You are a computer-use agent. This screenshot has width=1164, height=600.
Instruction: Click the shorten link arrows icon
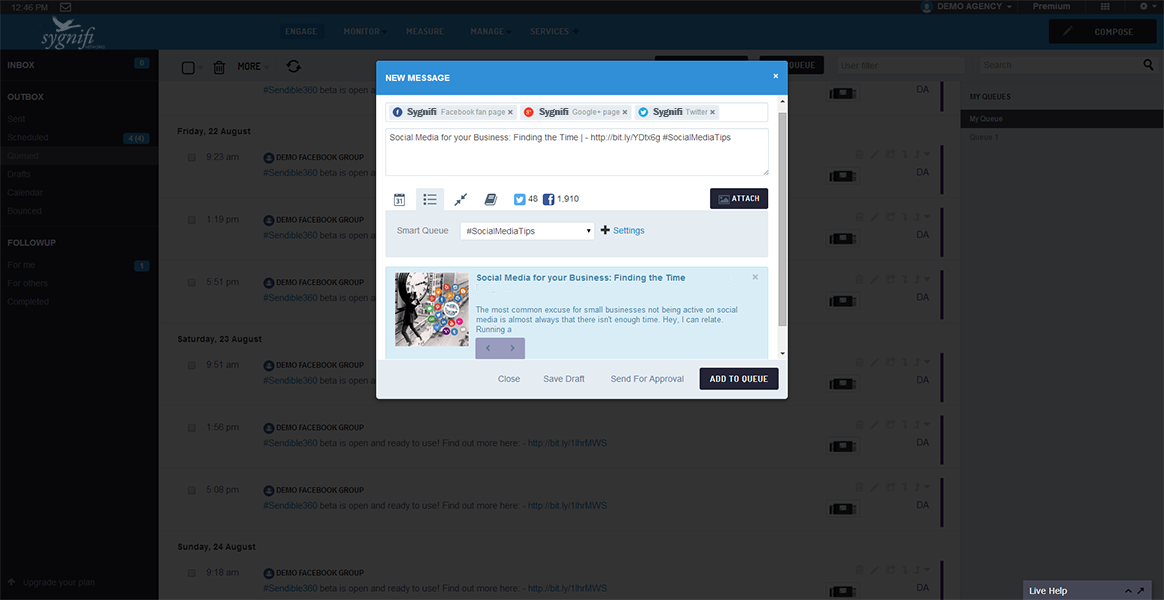[460, 199]
